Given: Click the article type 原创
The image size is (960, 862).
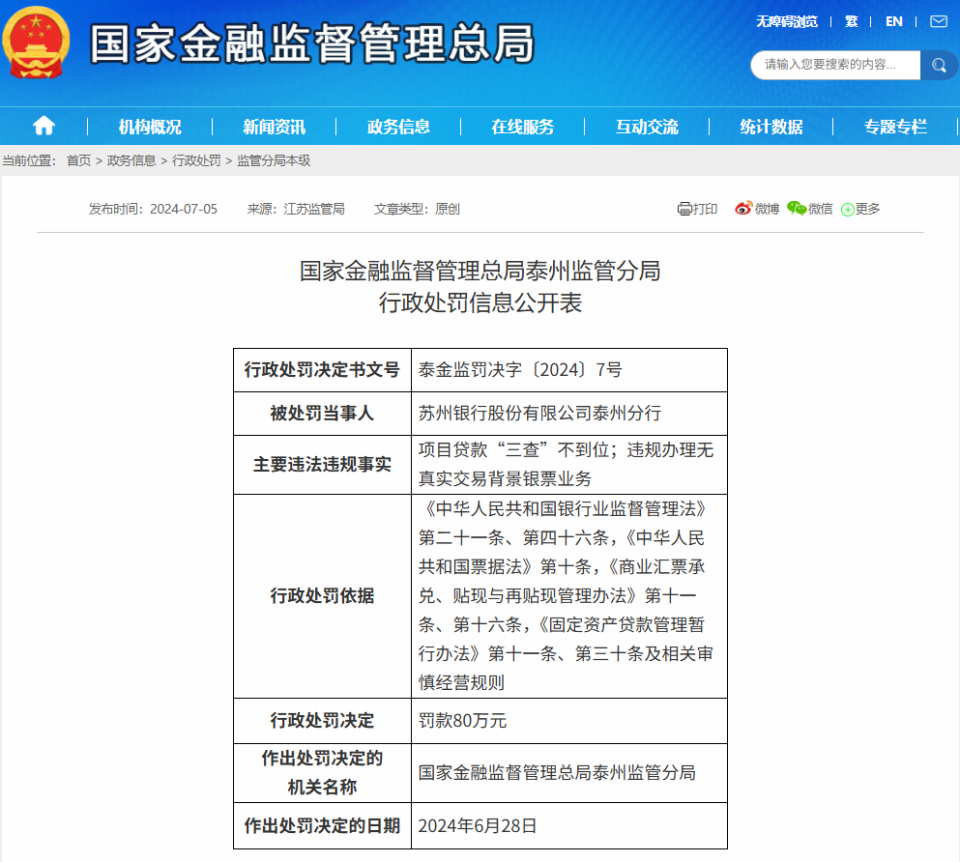Looking at the screenshot, I should point(448,209).
